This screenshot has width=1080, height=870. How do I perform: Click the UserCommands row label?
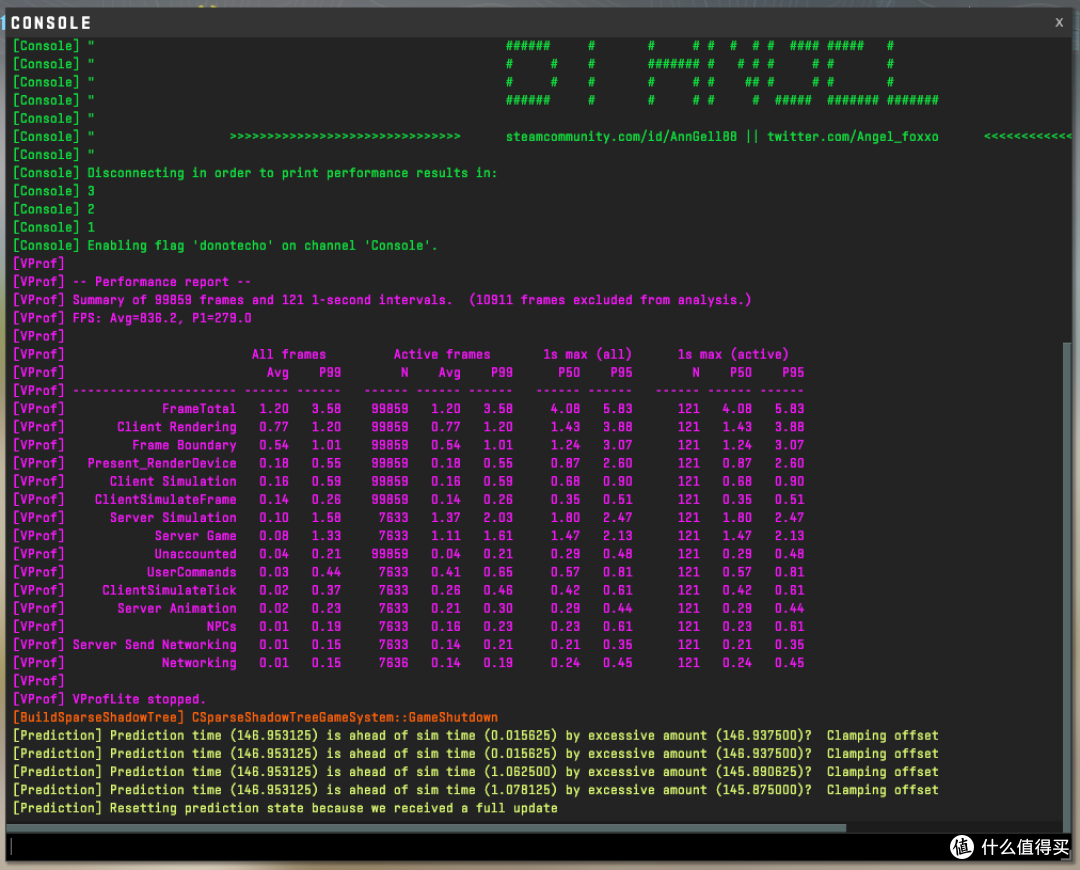(191, 572)
